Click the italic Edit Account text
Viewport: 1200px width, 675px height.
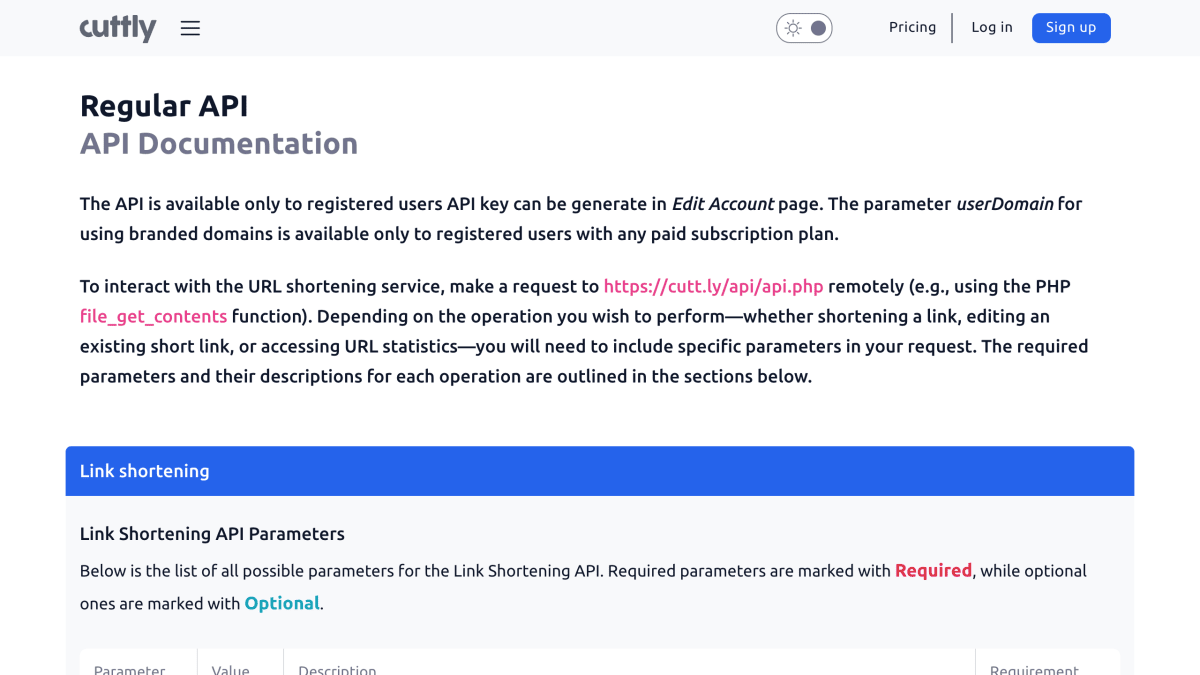(722, 204)
